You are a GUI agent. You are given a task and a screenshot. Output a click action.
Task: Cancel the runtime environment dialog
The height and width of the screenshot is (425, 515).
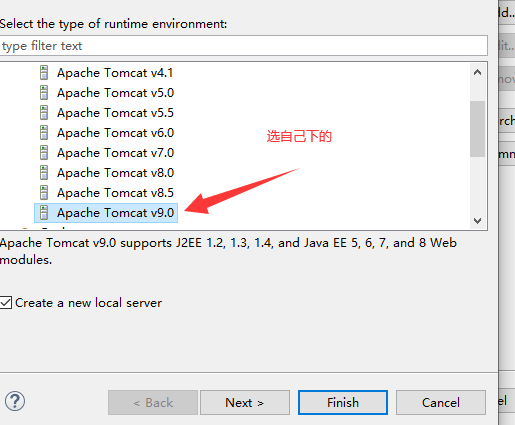pos(441,403)
